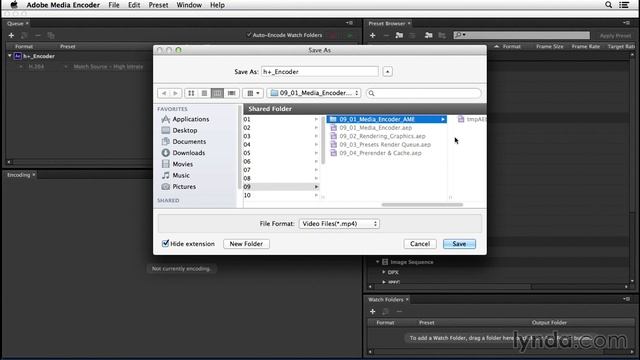Switch Save dialog to list view
This screenshot has width=640, height=360.
(204, 93)
